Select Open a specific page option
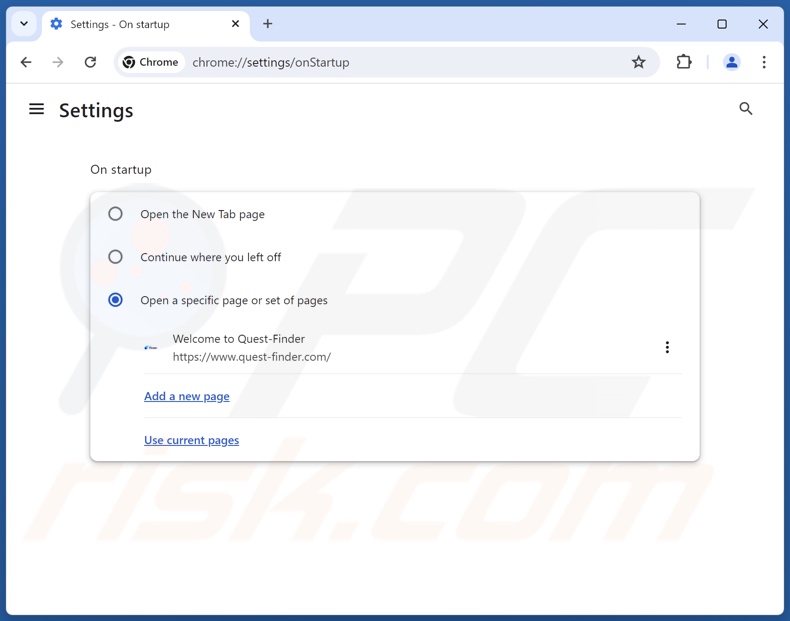This screenshot has width=790, height=621. (x=116, y=300)
